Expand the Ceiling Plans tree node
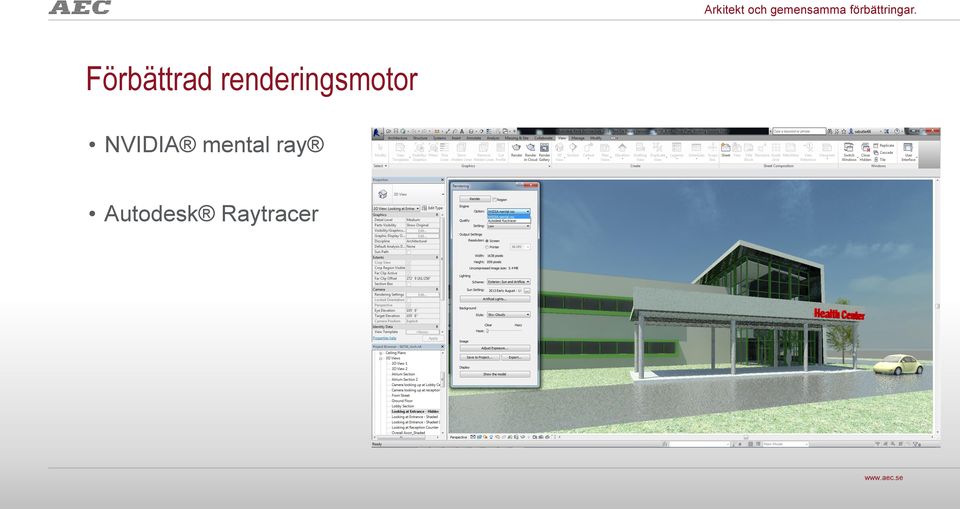This screenshot has height=509, width=960. pos(381,353)
